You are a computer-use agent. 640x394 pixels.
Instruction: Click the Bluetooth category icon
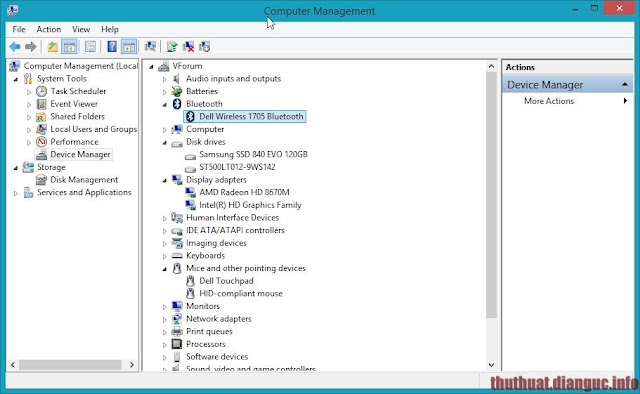coord(177,104)
